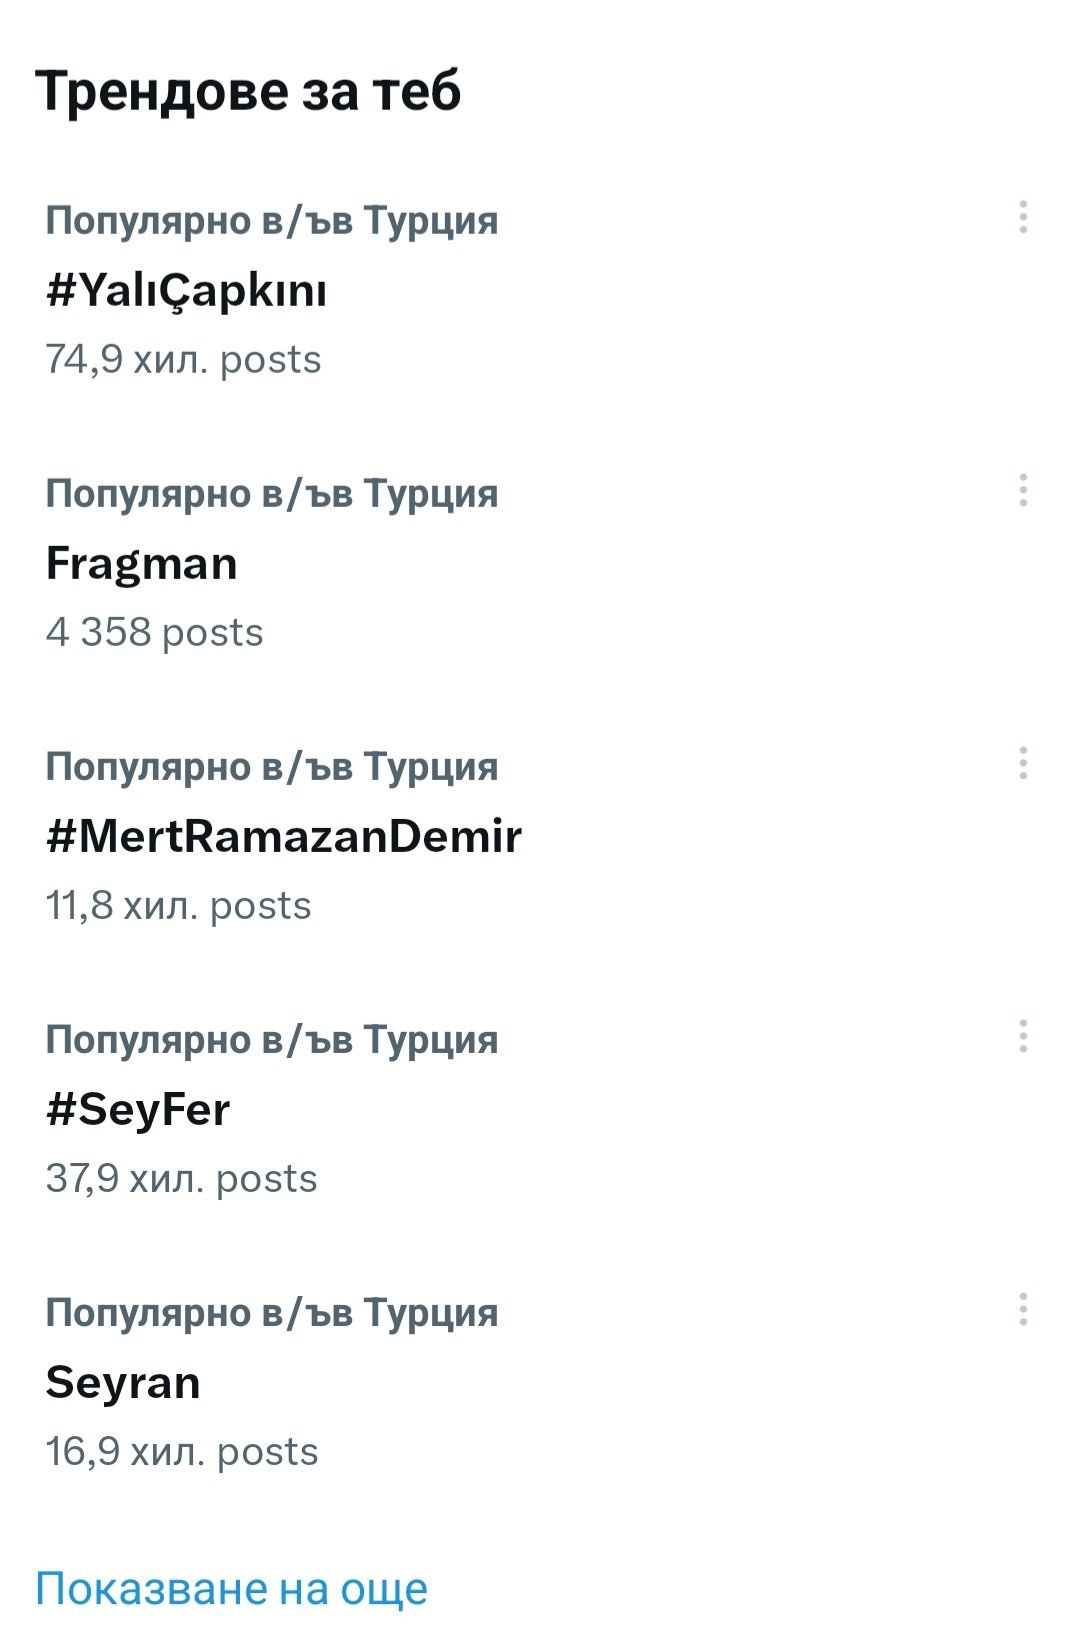The width and height of the screenshot is (1080, 1644).
Task: Tap the three-dot menu beside #SeyFer
Action: pos(1023,1036)
